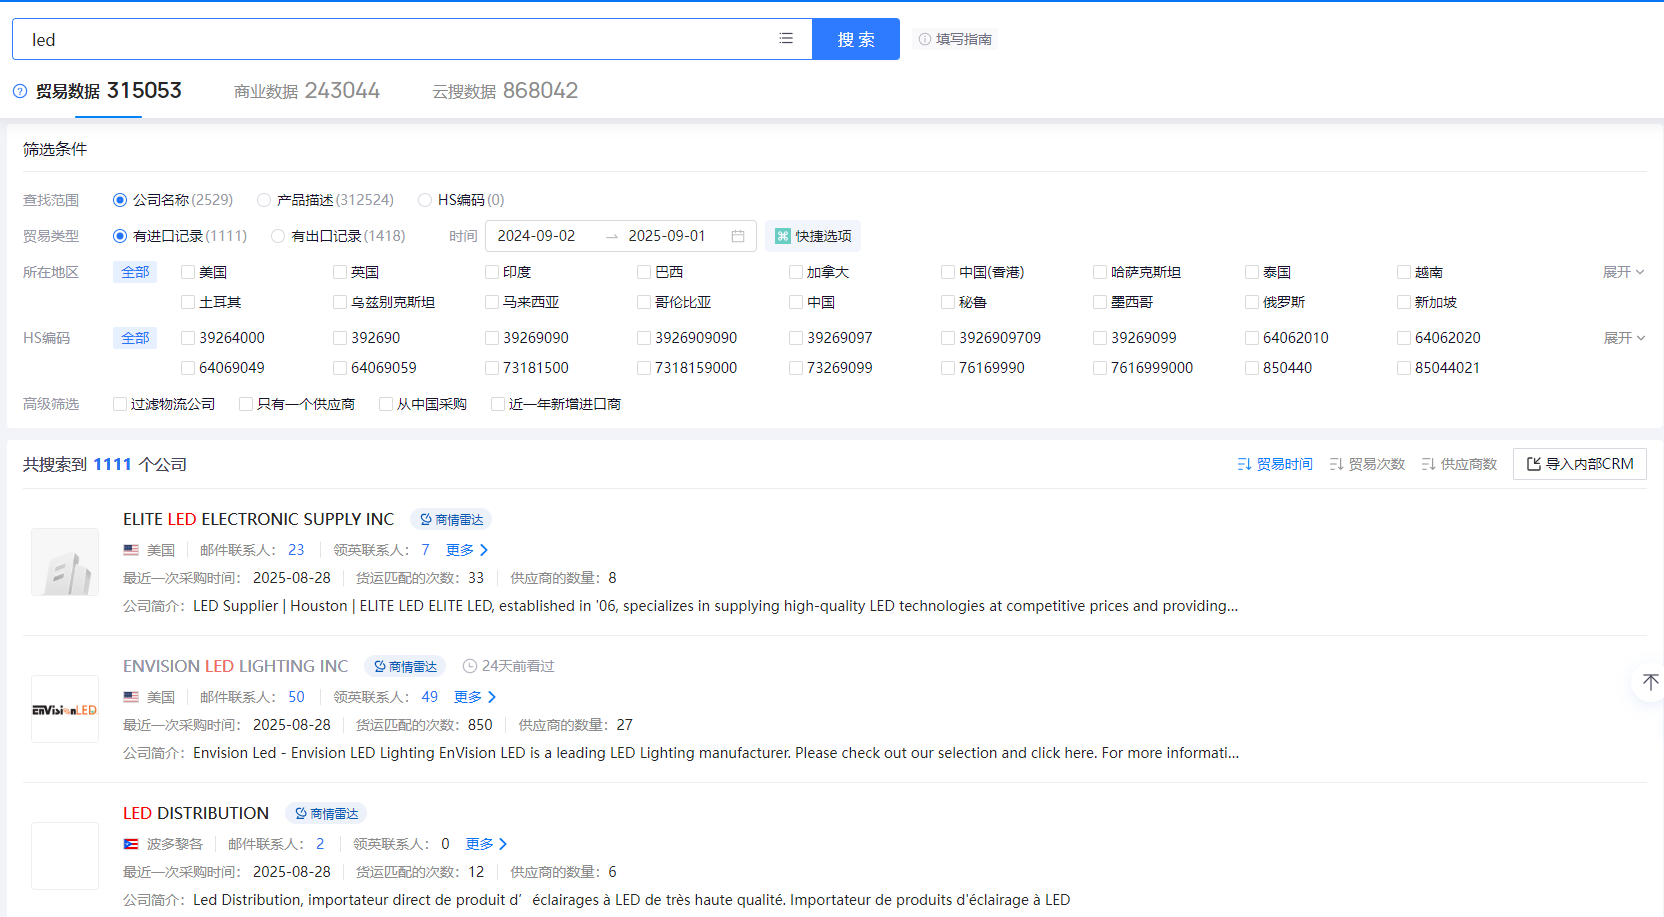Expand the HS编码 list with 展开

point(1624,337)
